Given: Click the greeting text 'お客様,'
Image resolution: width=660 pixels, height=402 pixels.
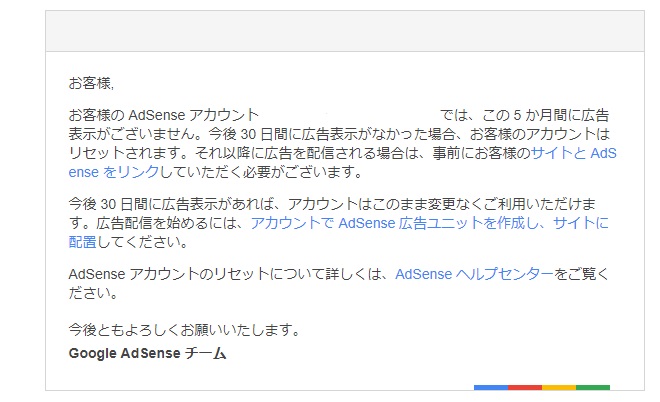Looking at the screenshot, I should 91,83.
